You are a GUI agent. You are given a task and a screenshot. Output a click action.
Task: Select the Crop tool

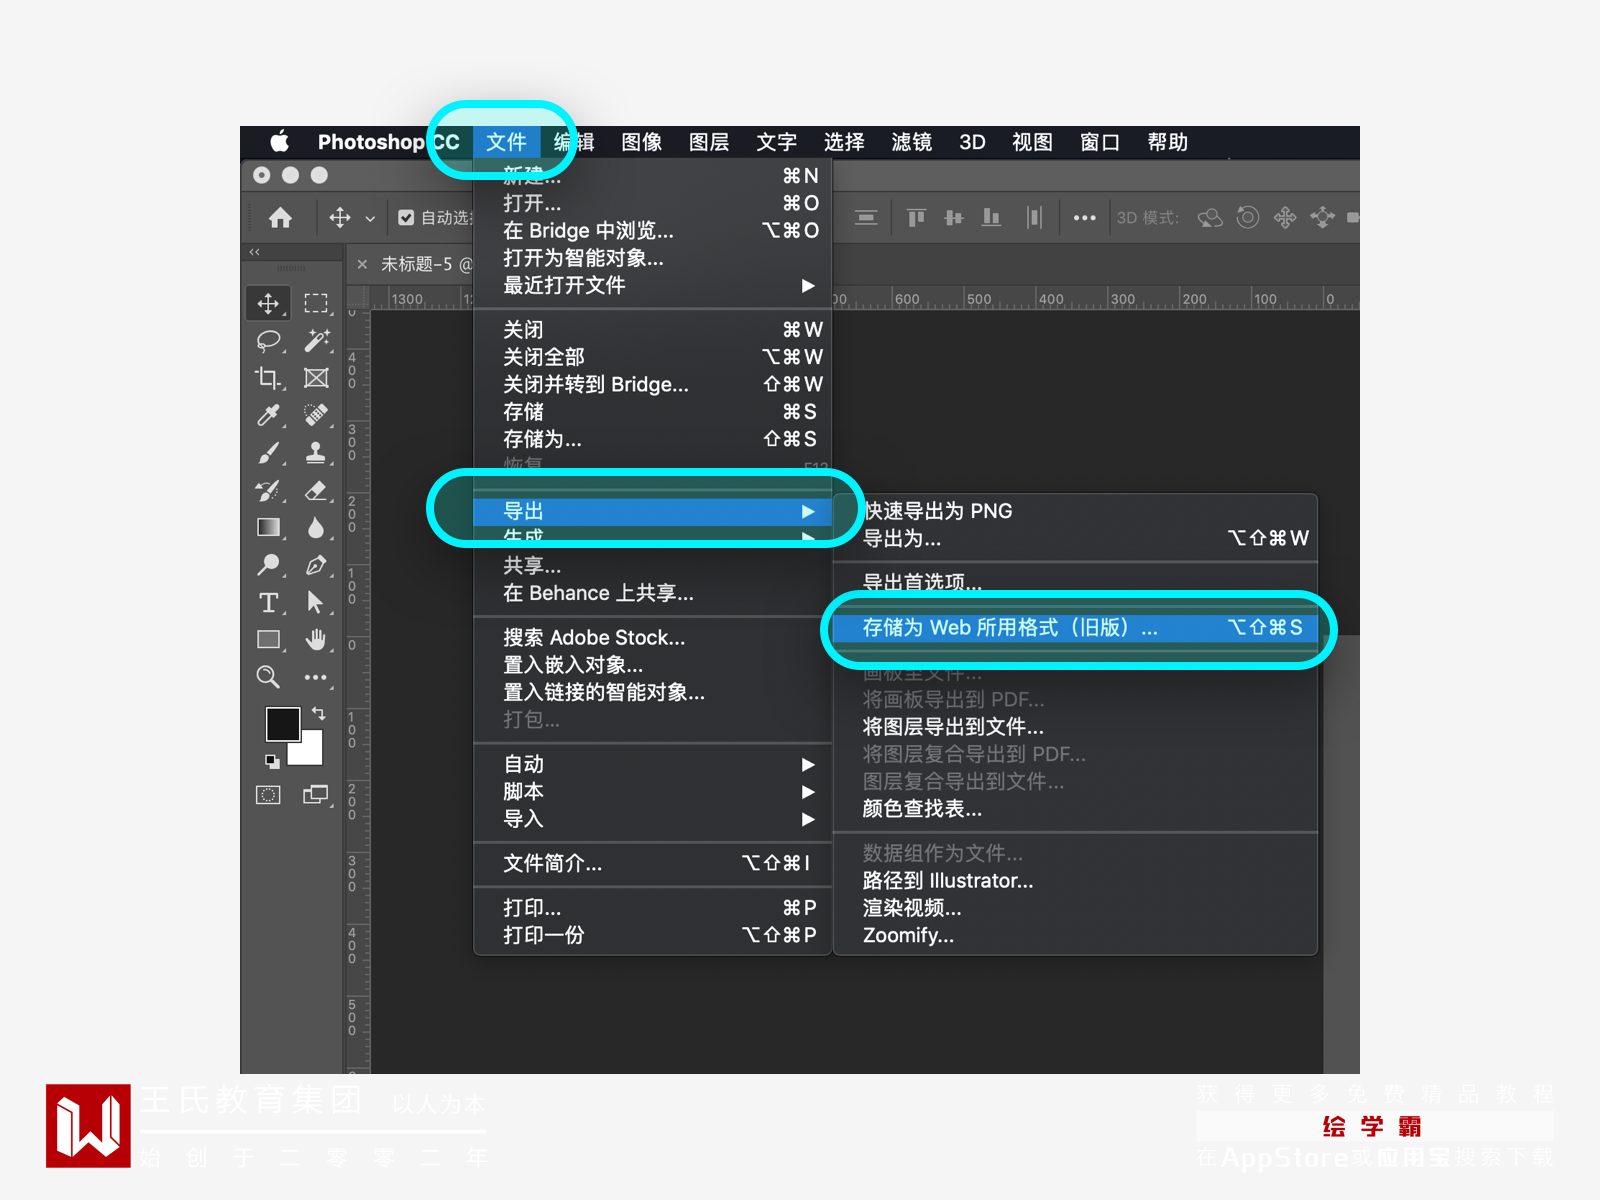(x=268, y=378)
